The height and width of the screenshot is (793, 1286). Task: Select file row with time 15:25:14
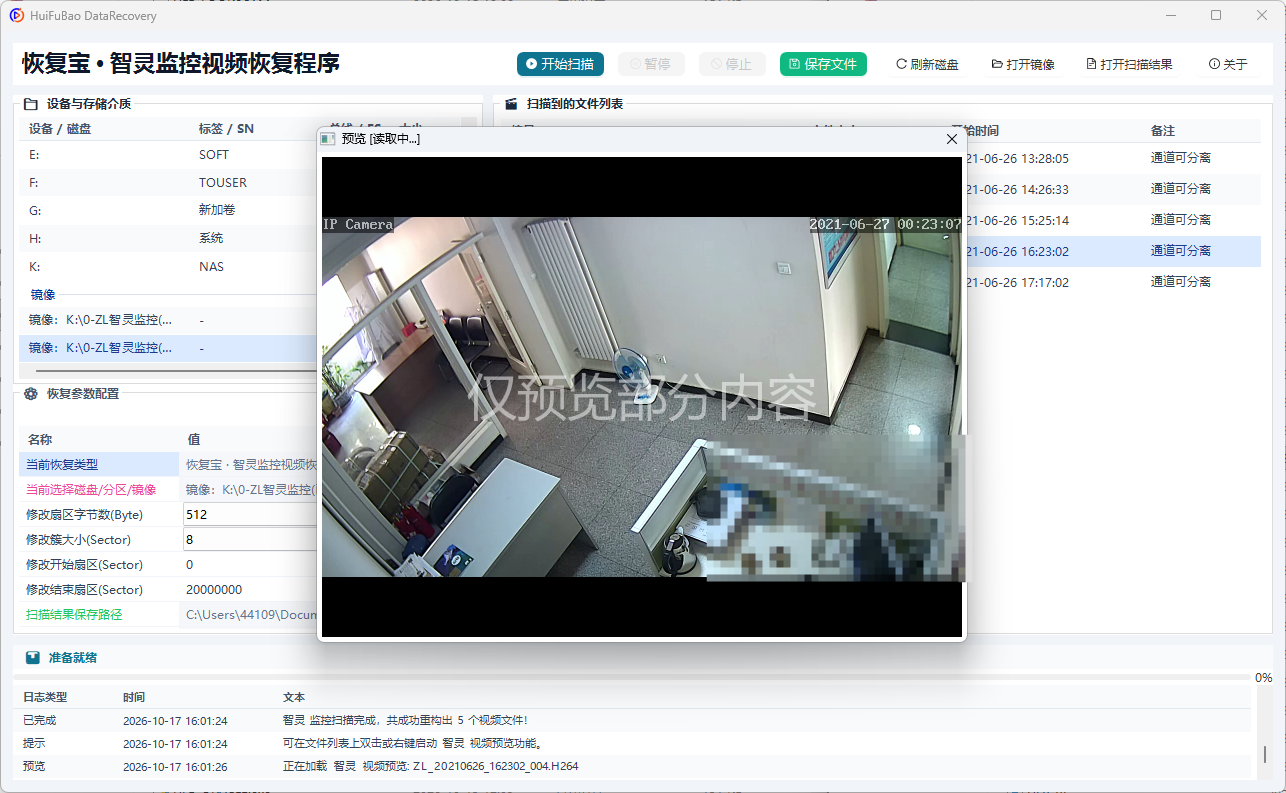point(1114,220)
